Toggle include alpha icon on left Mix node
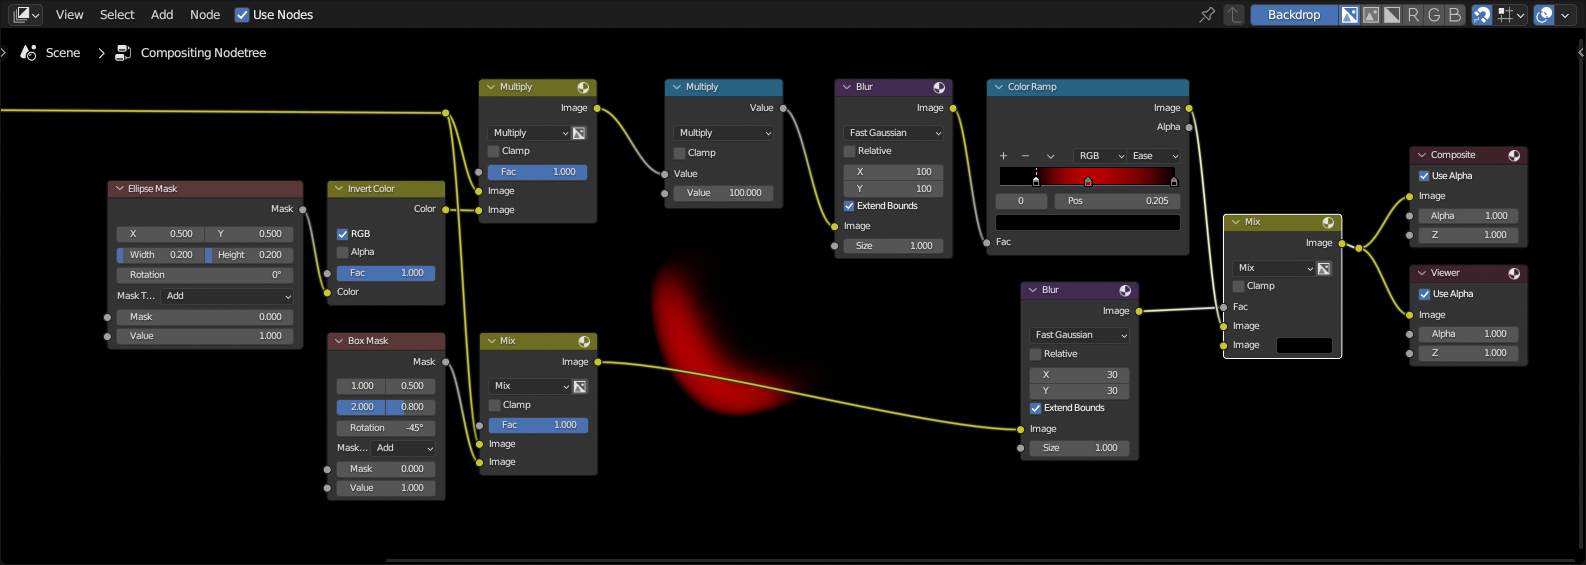The width and height of the screenshot is (1586, 565). click(x=580, y=386)
